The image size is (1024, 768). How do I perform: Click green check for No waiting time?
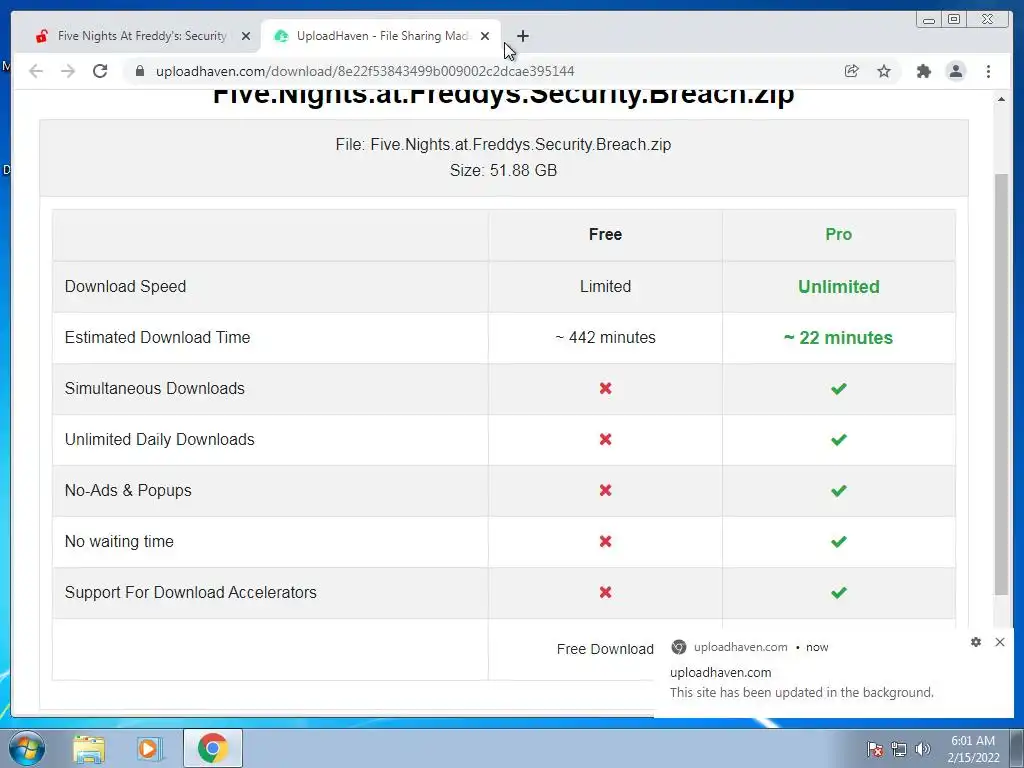839,541
